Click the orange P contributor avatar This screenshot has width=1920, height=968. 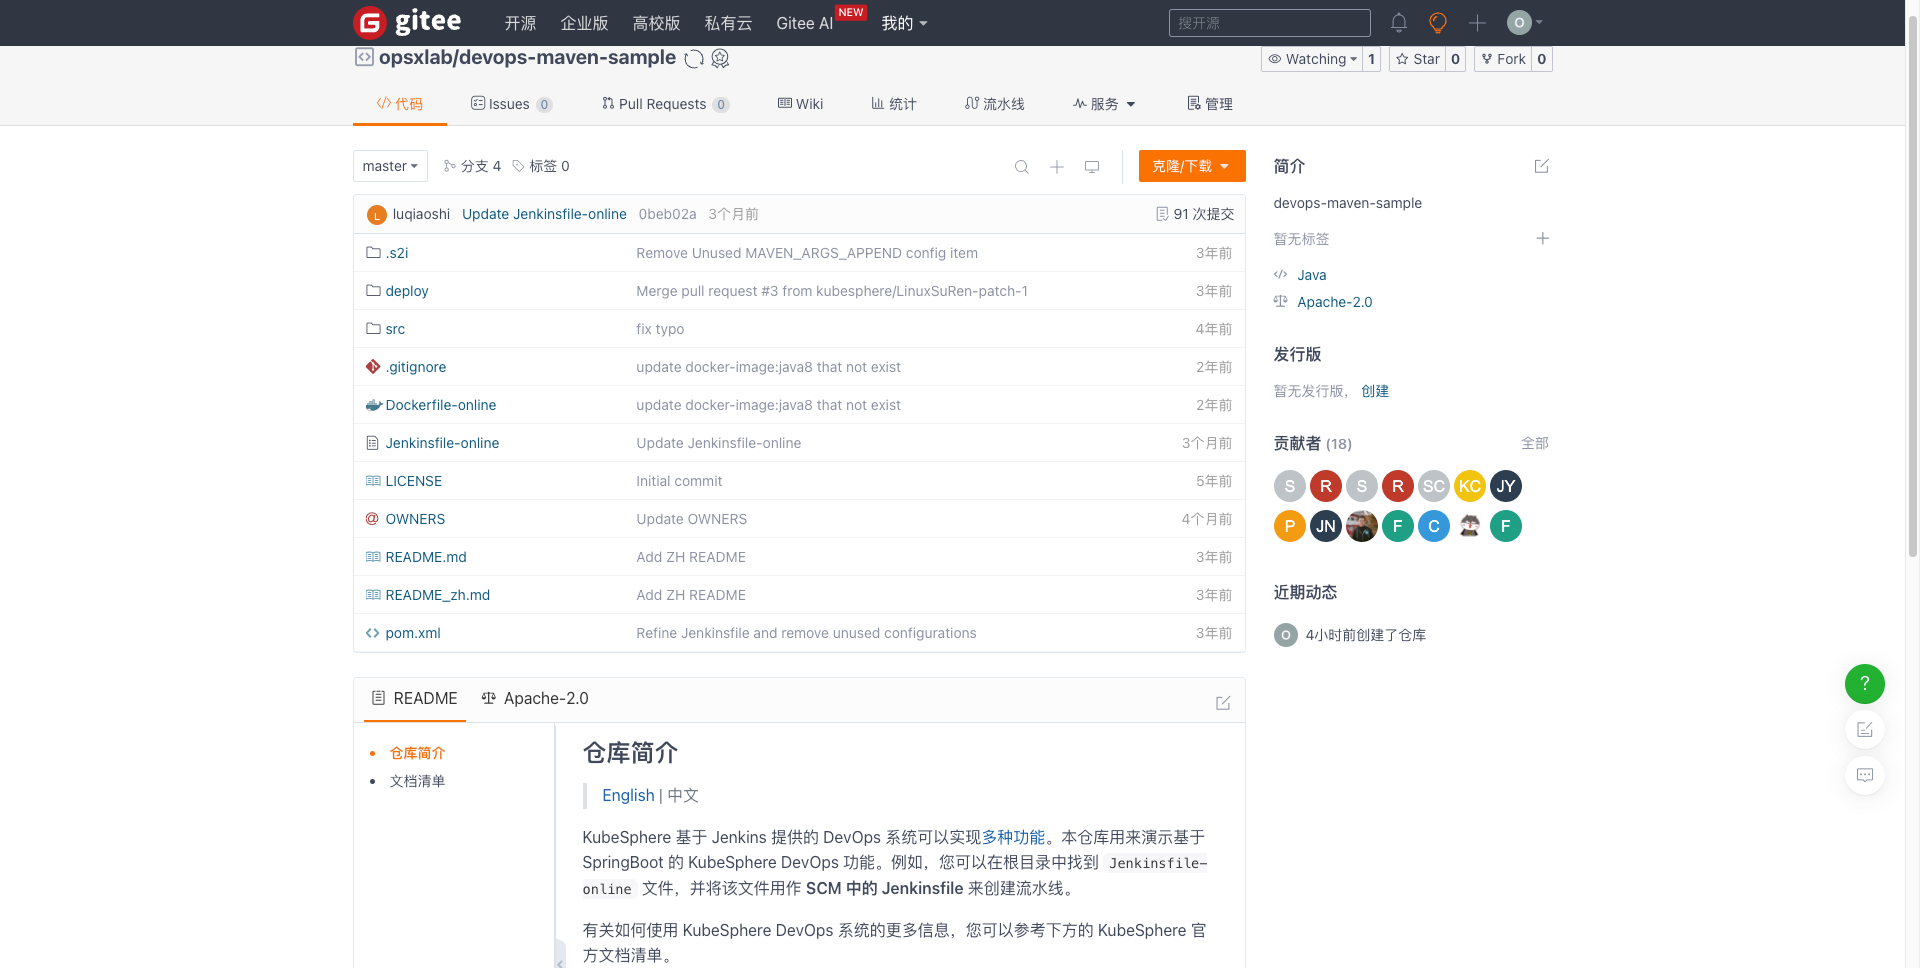(1290, 526)
